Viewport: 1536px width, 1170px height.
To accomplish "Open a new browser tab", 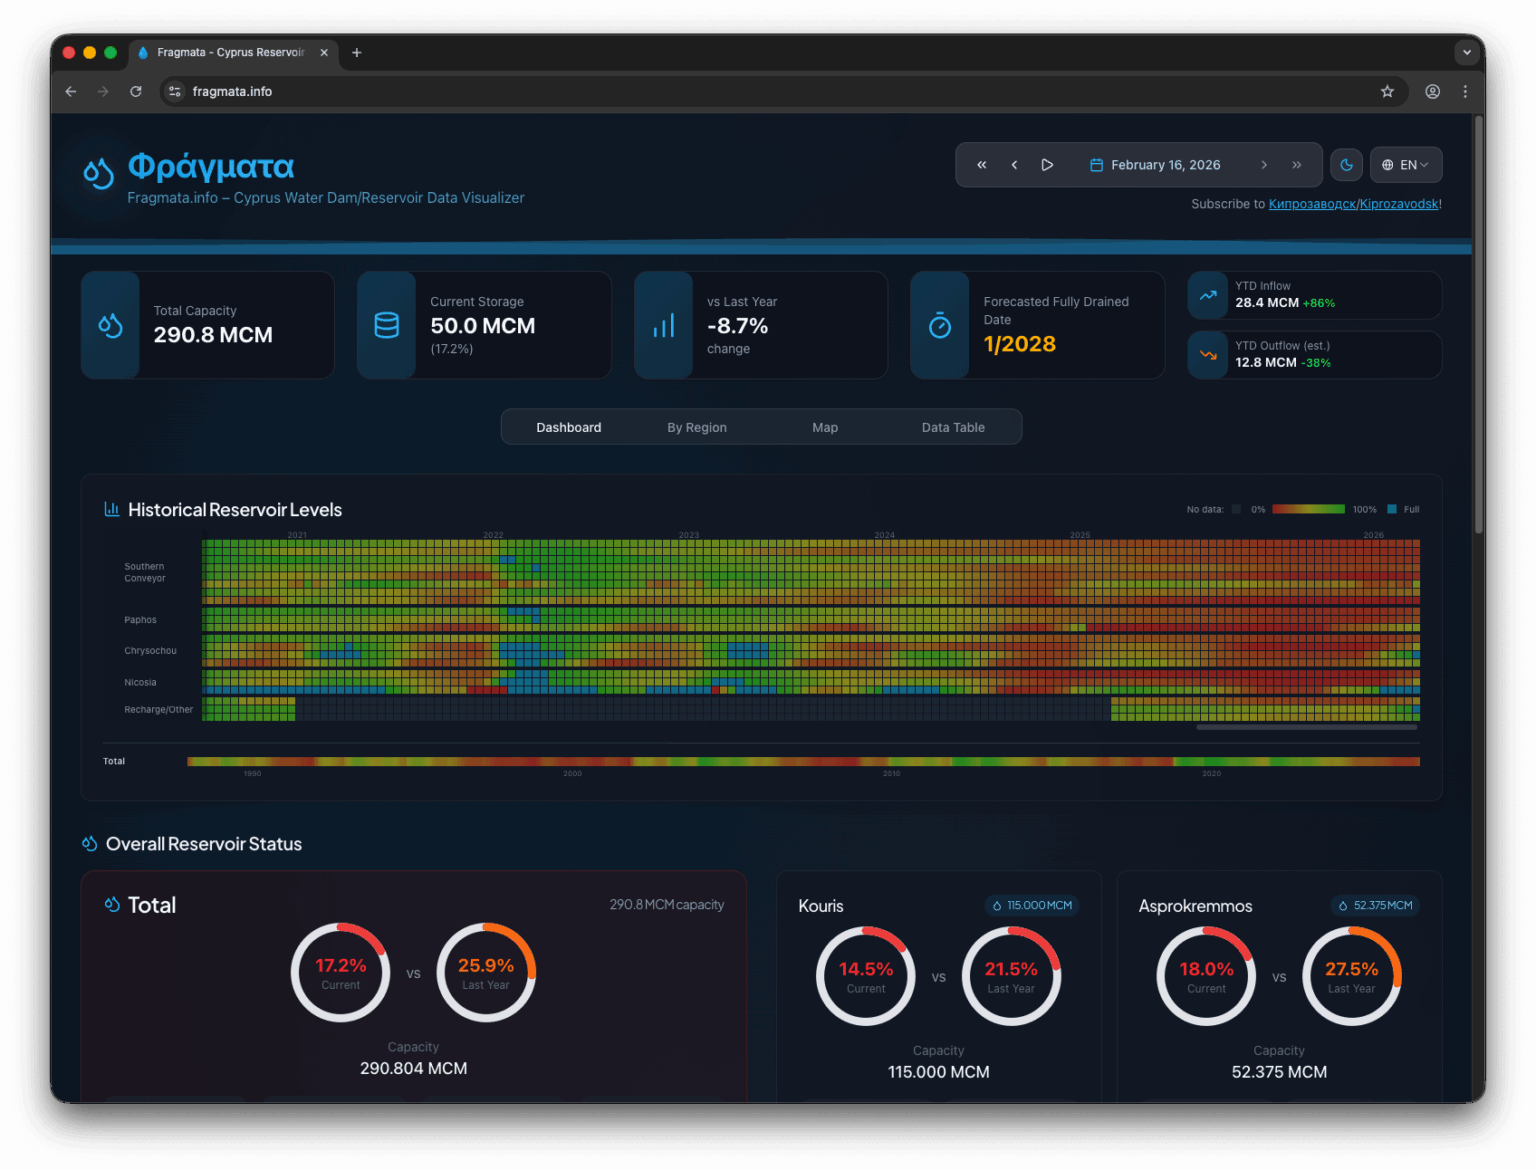I will coord(357,52).
